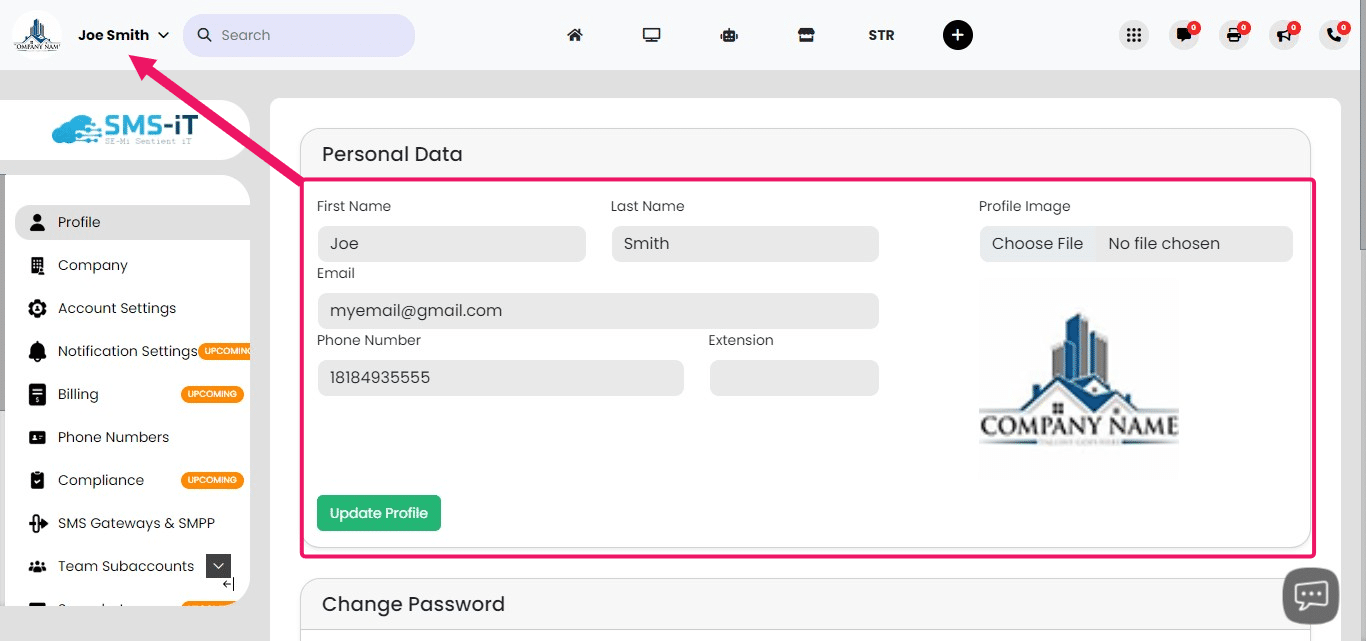Open the megaphone announcements icon
This screenshot has height=641, width=1366.
point(1284,35)
